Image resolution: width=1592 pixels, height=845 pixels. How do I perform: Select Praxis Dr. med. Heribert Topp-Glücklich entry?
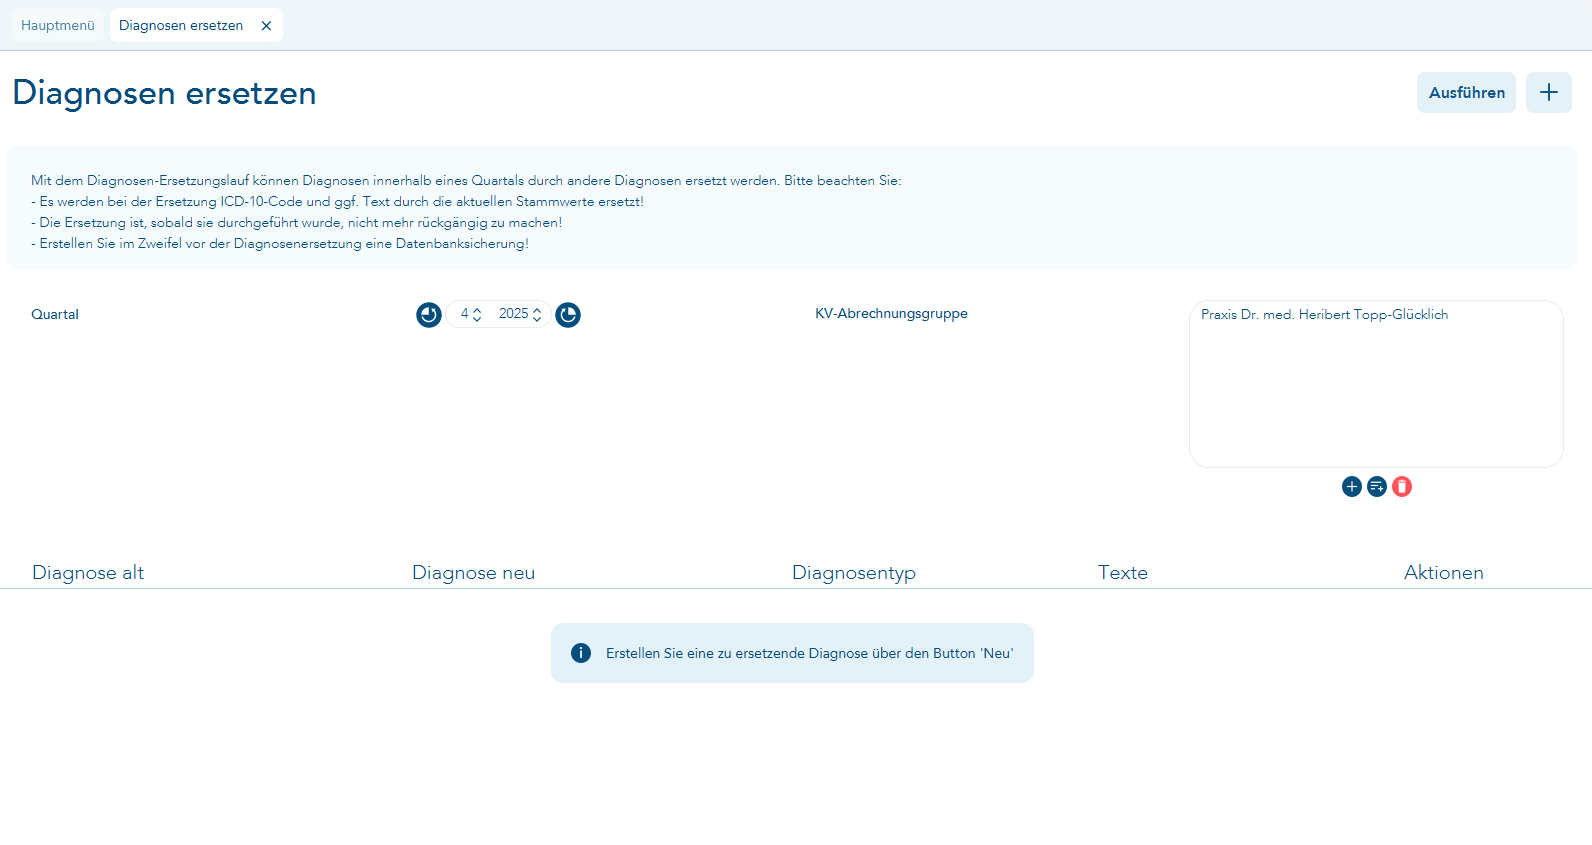point(1324,315)
